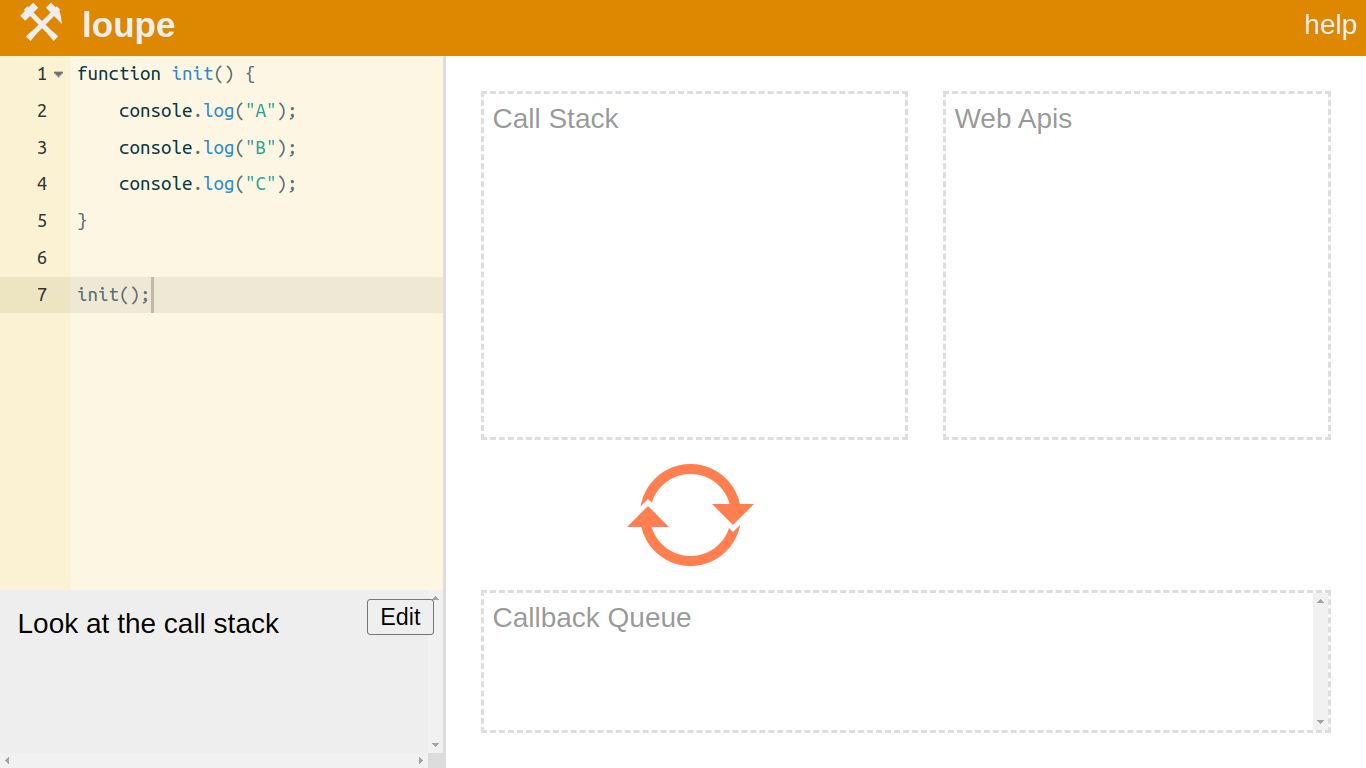Click the console.log("A") code line
1366x768 pixels.
pos(207,111)
